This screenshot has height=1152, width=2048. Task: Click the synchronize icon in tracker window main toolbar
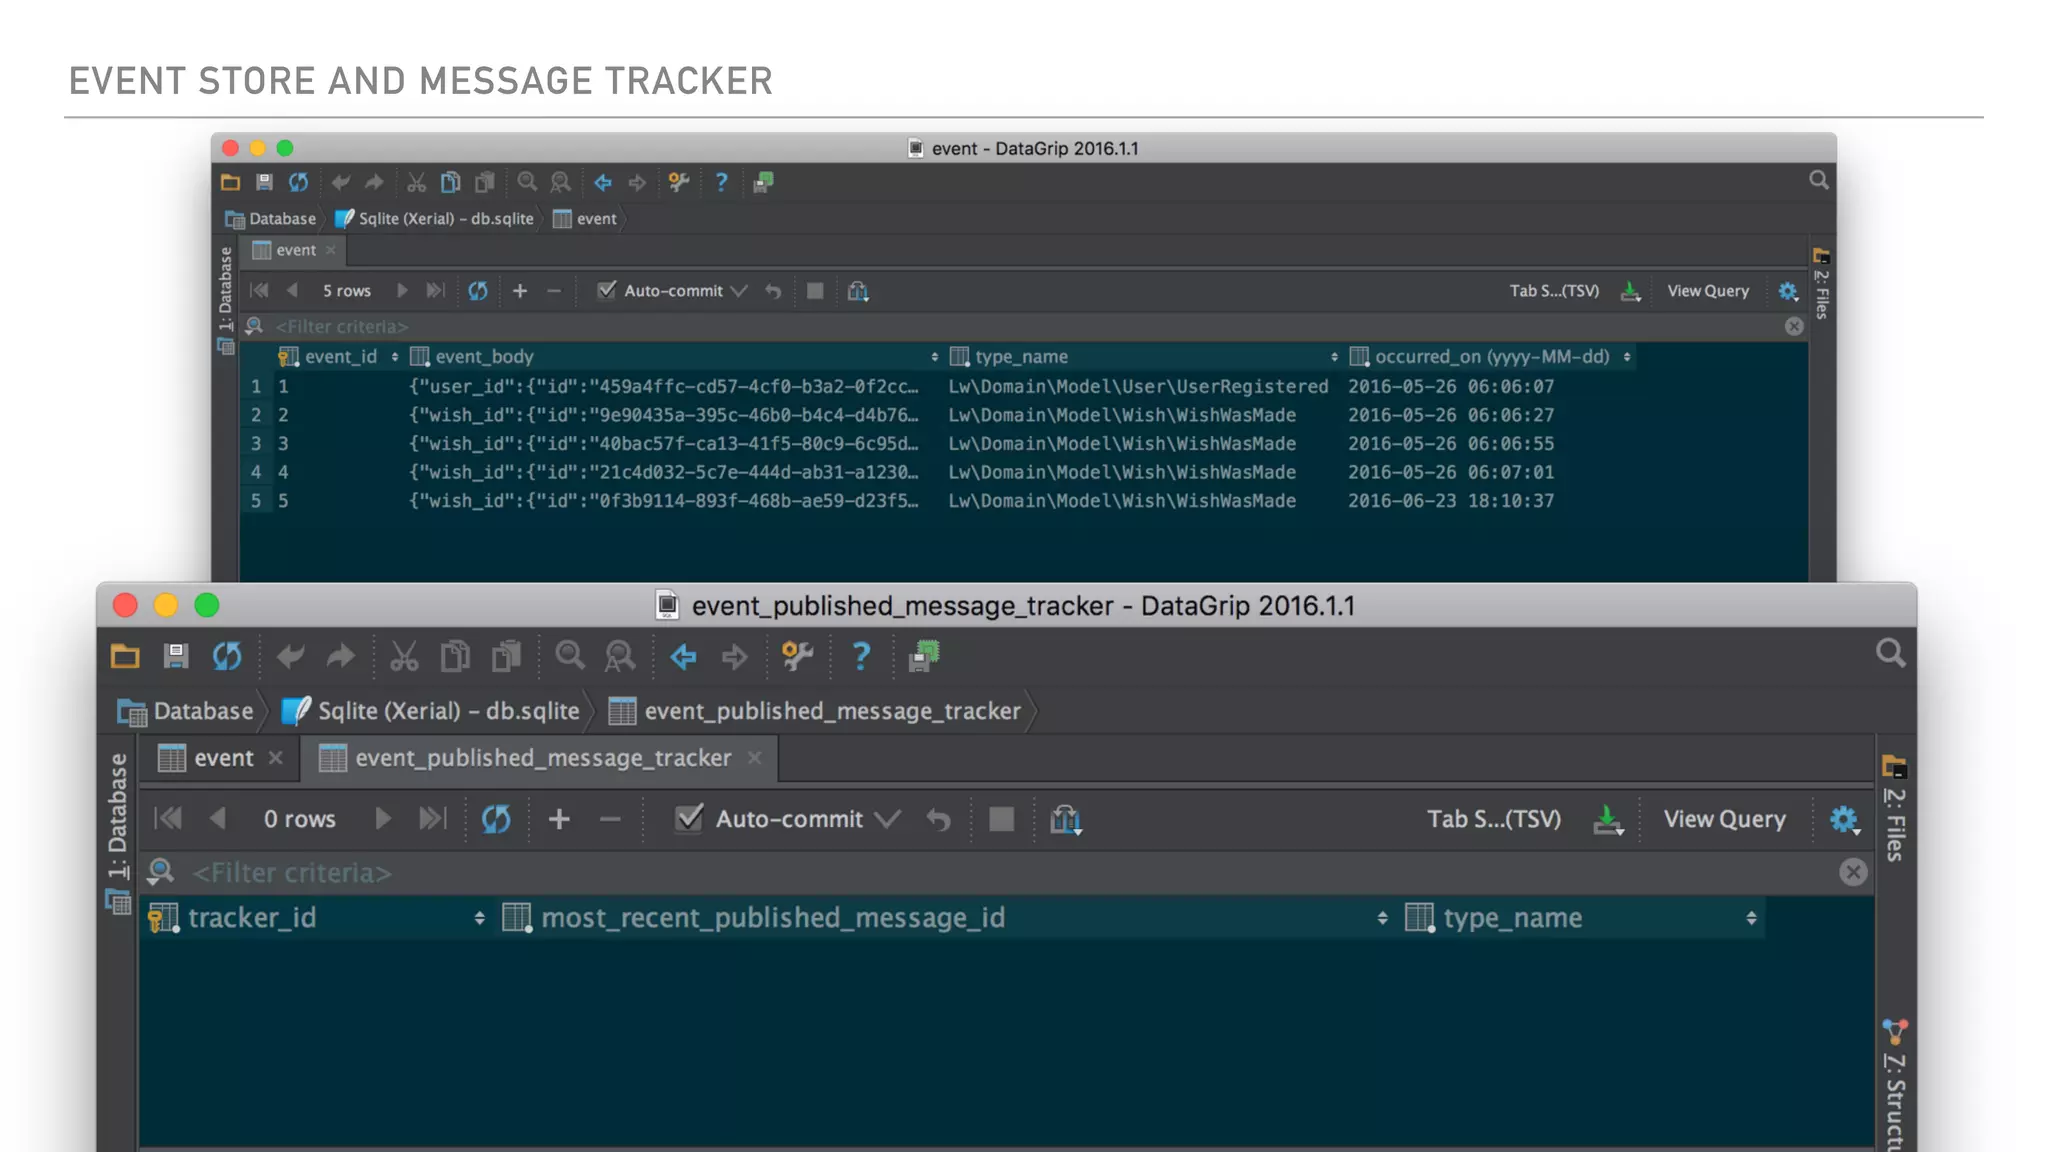(x=227, y=656)
